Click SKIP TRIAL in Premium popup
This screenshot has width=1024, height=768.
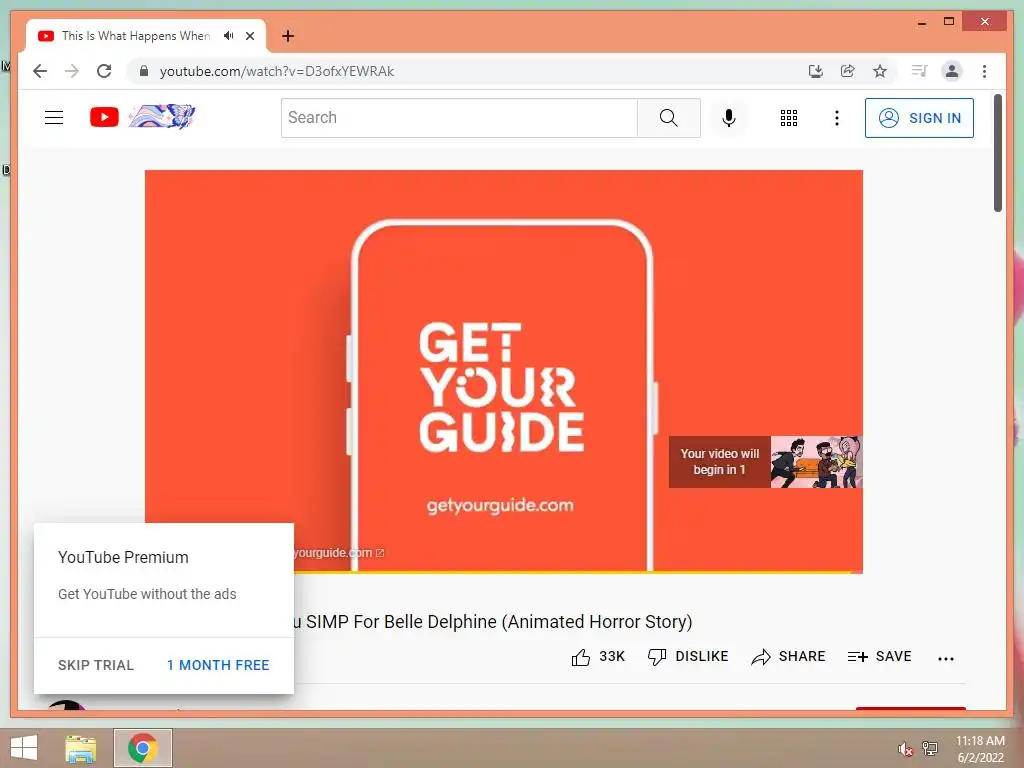tap(96, 665)
